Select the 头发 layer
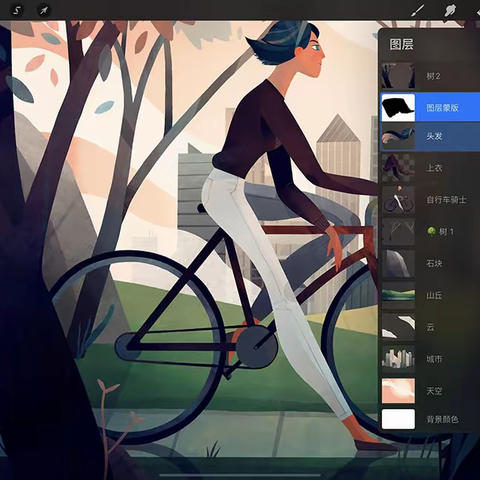Screen dimensions: 480x480 (x=430, y=136)
